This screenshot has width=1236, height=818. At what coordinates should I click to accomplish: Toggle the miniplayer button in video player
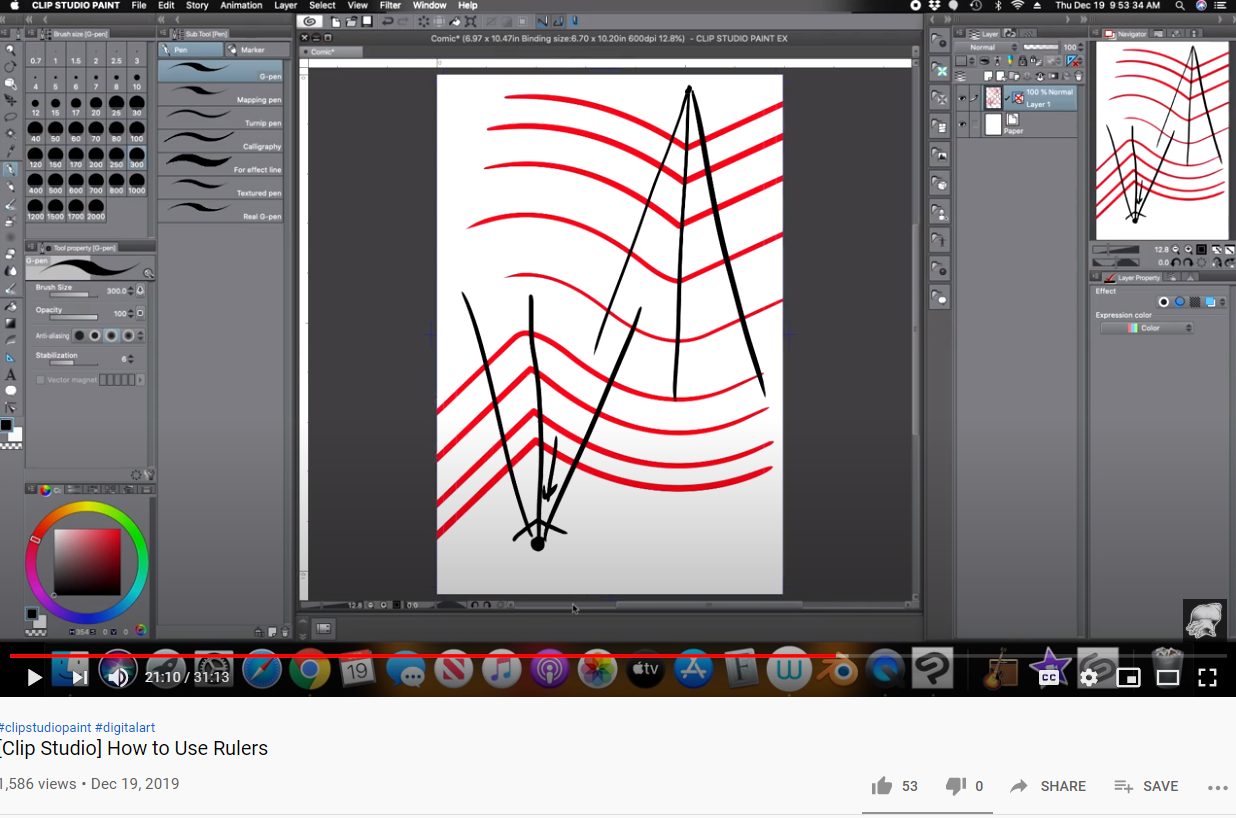click(x=1128, y=677)
